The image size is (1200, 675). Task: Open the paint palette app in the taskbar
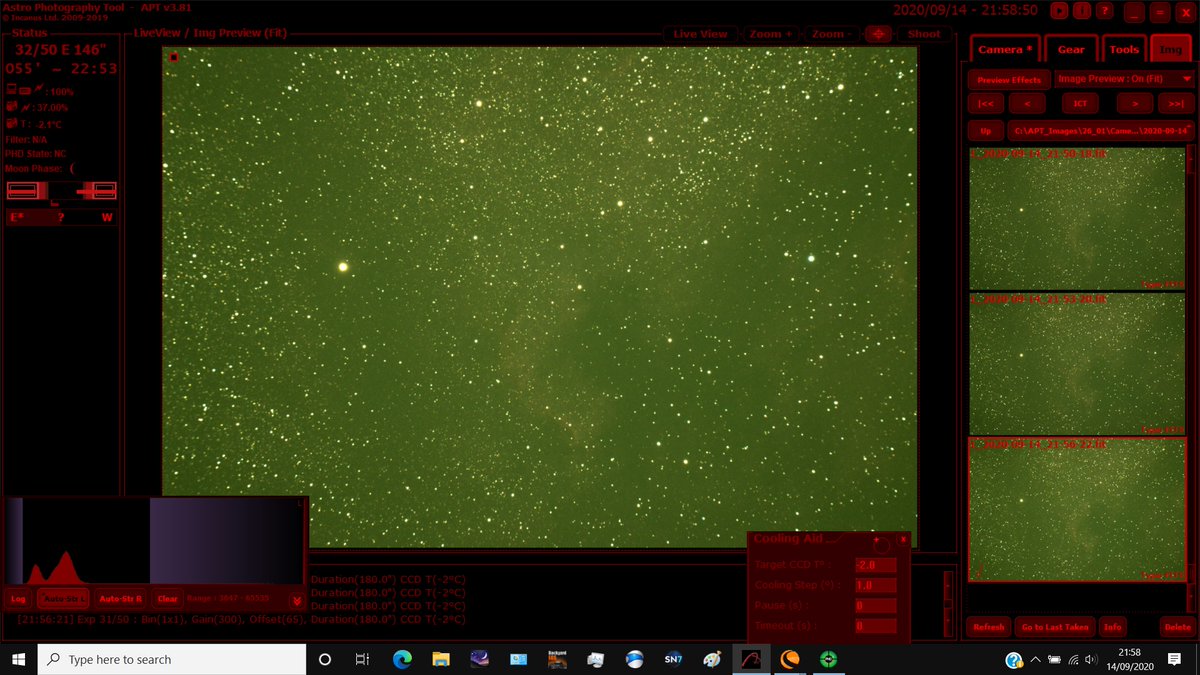coord(711,659)
